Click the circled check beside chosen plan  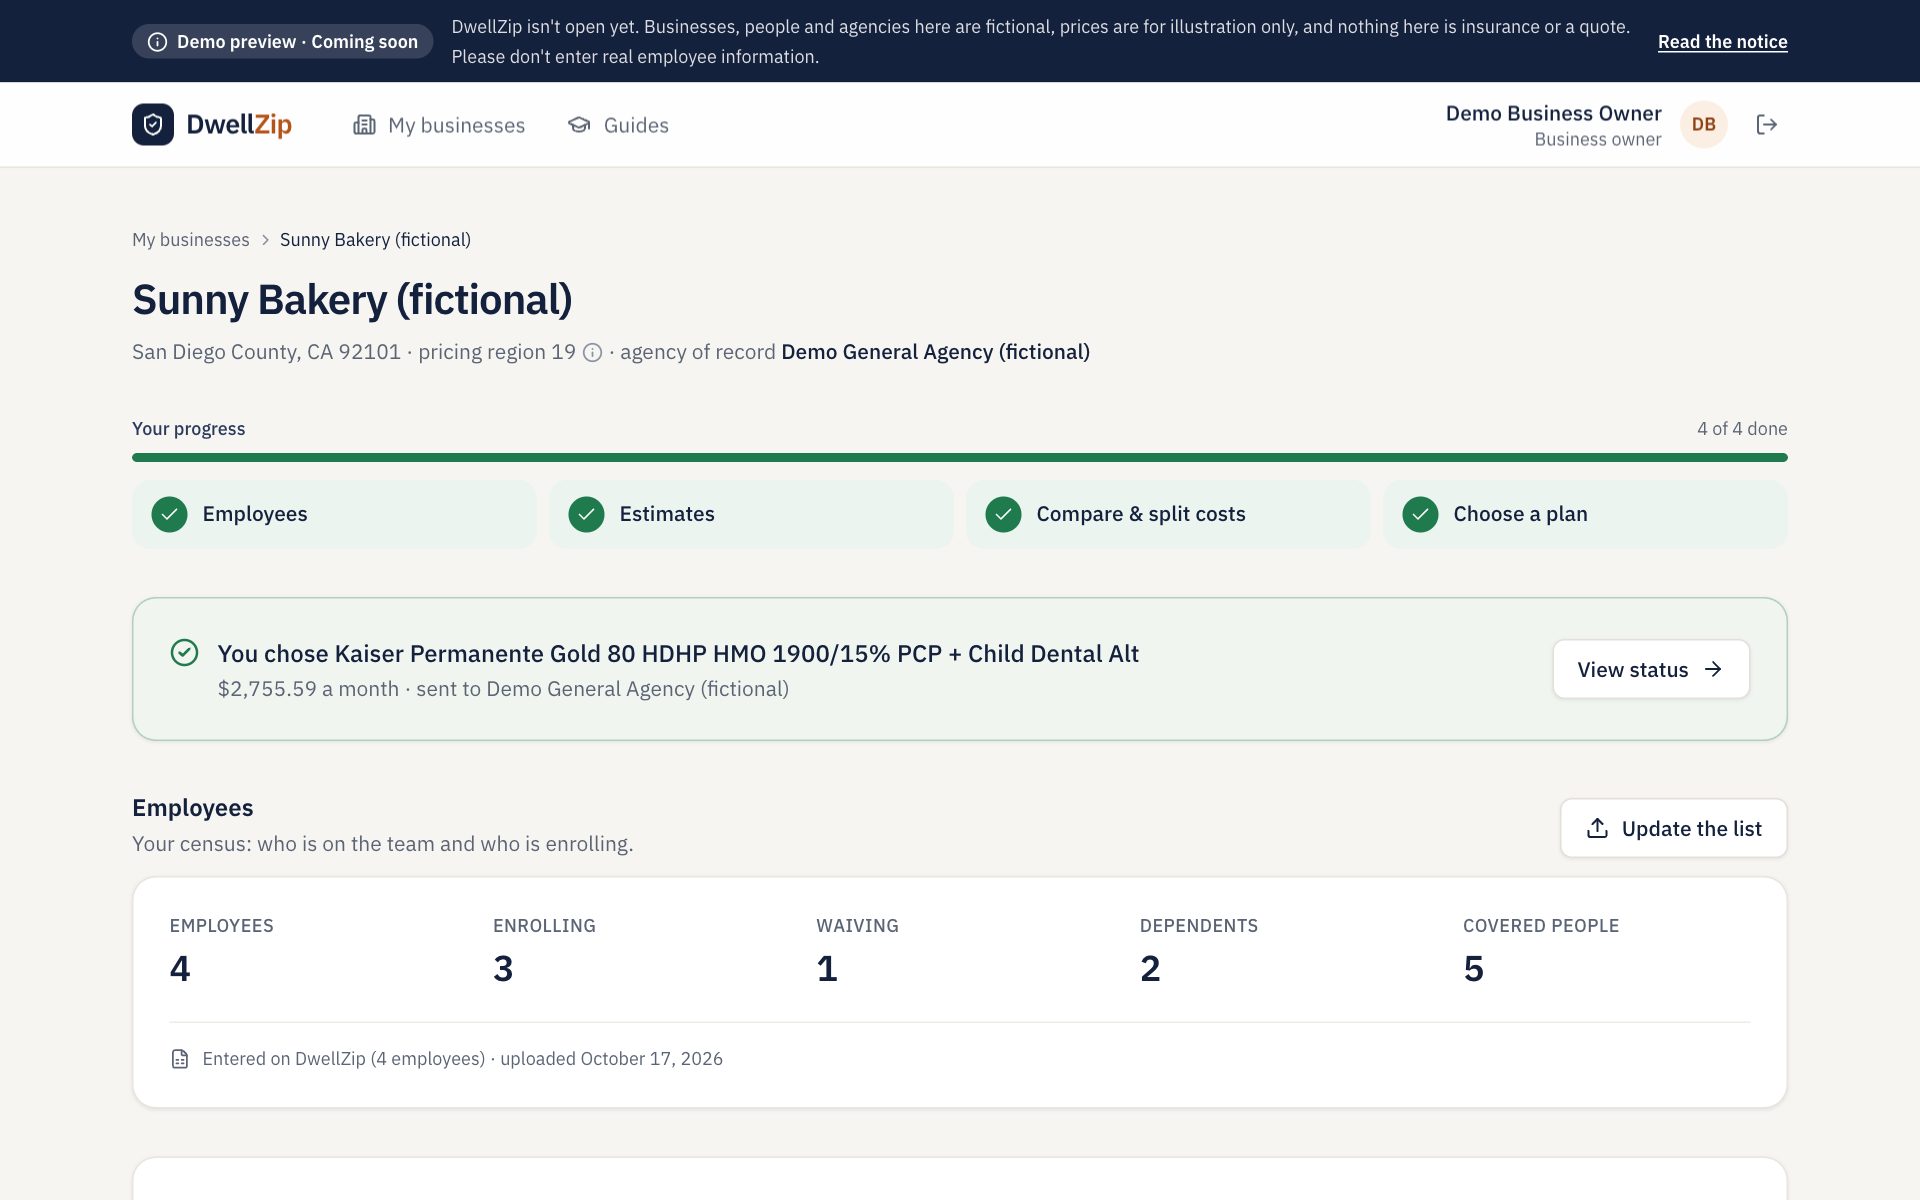pos(184,653)
